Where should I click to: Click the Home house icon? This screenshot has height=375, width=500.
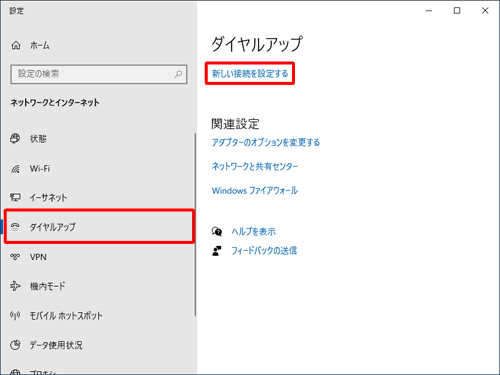point(16,45)
